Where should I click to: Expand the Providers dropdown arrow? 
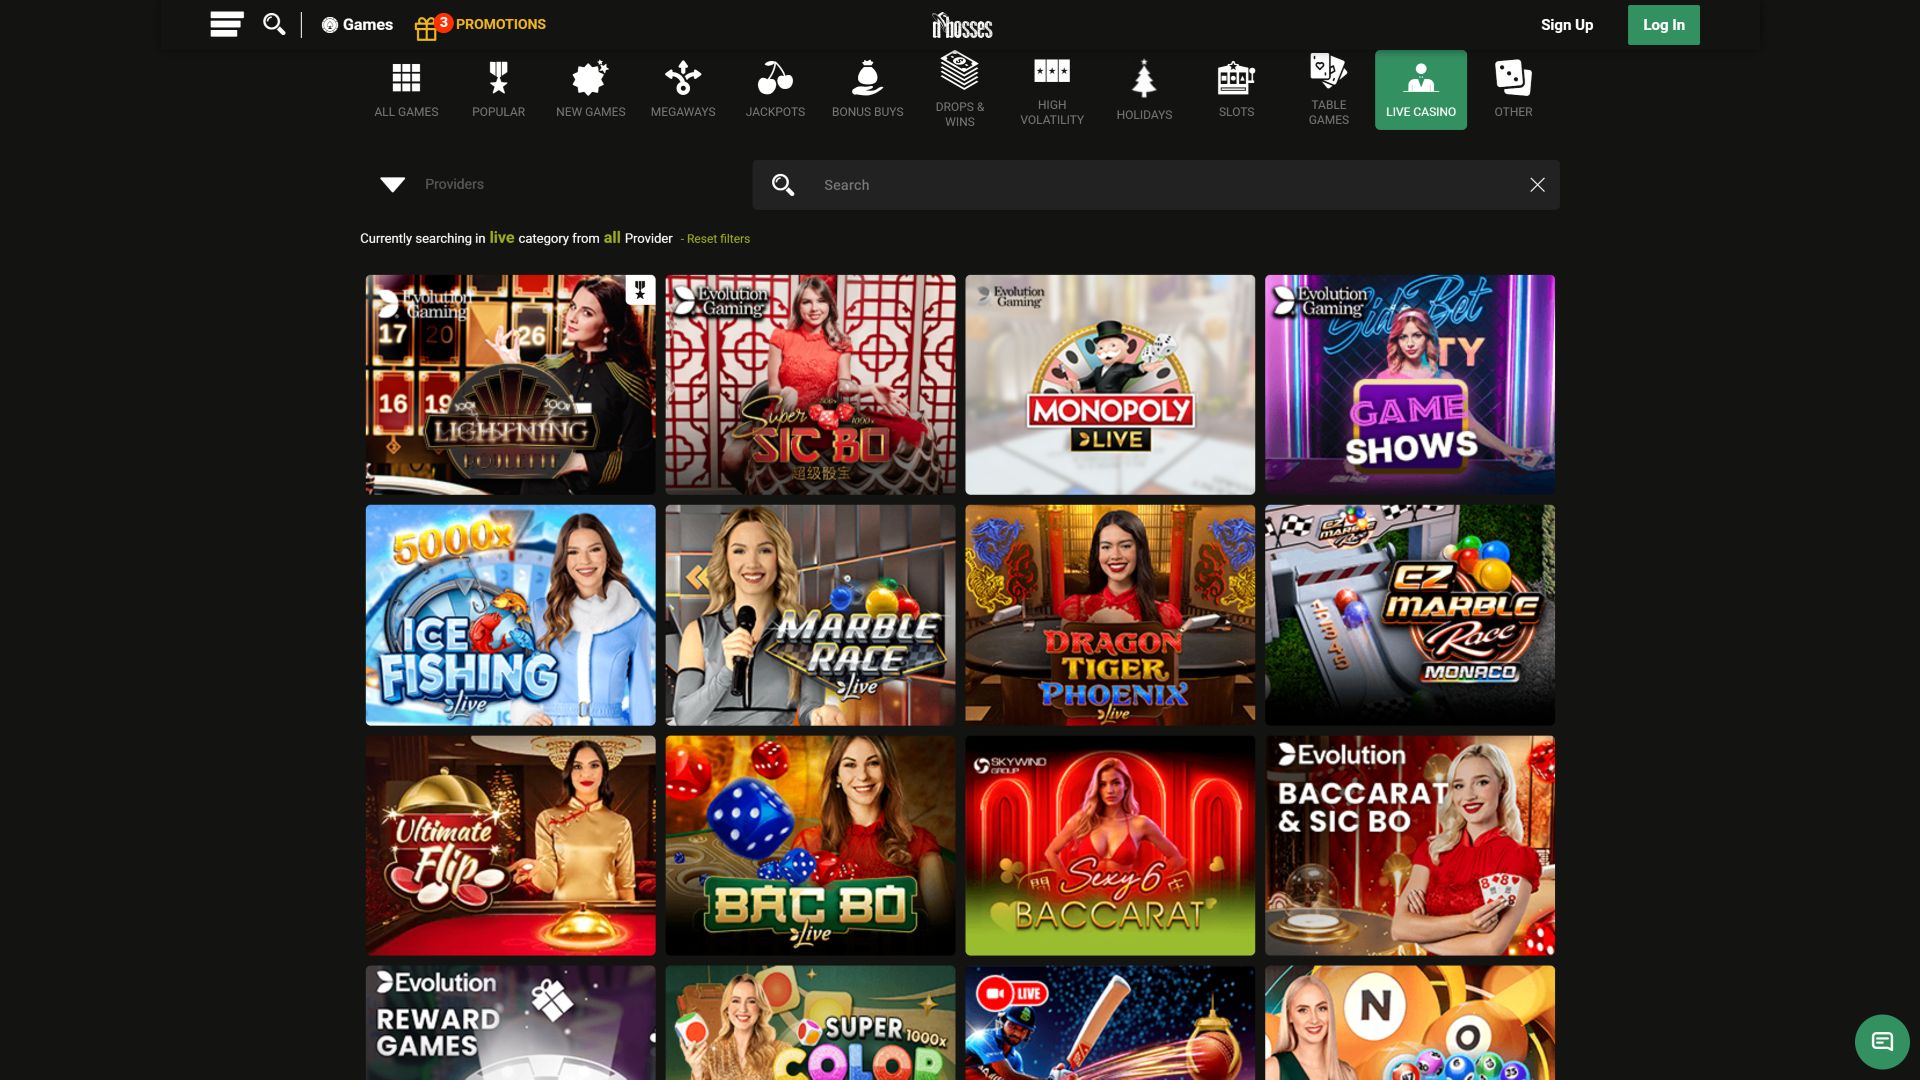tap(392, 185)
